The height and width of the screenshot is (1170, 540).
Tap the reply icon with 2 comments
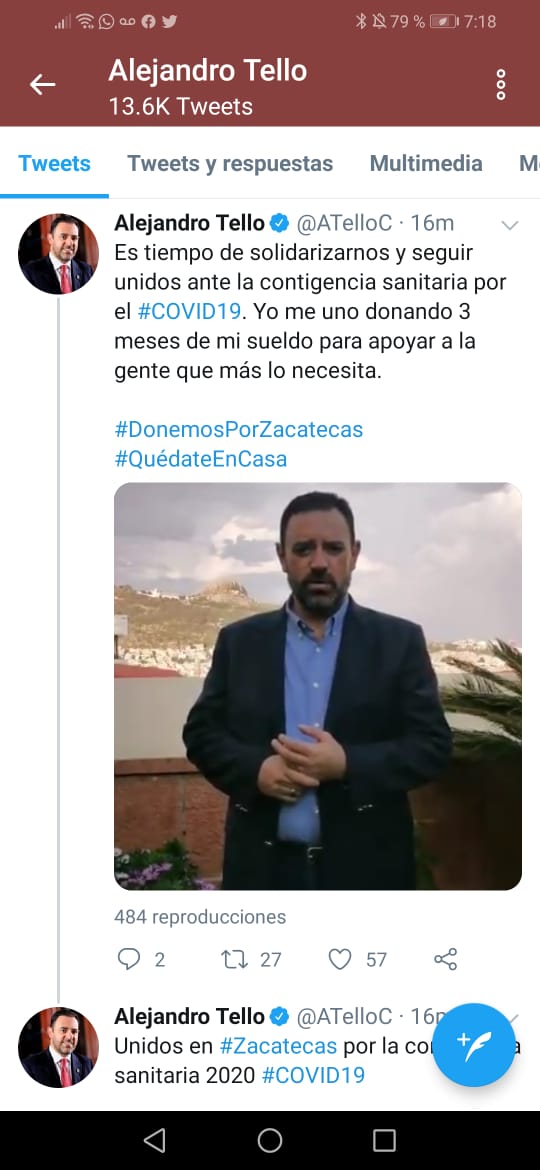(x=129, y=959)
